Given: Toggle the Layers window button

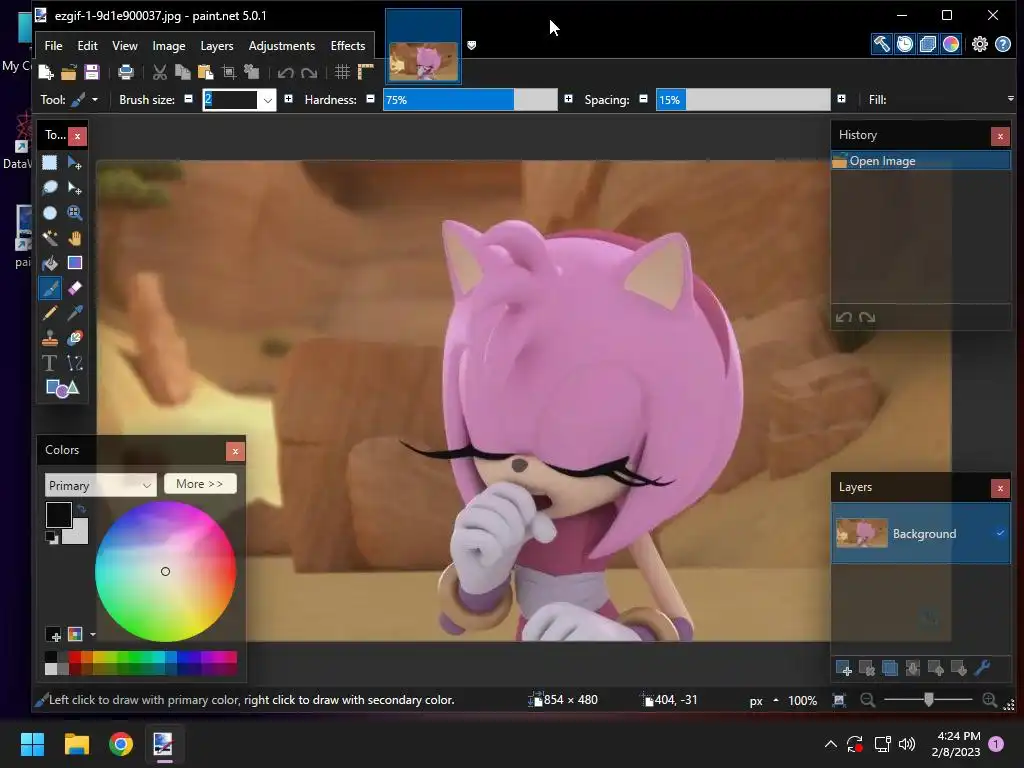Looking at the screenshot, I should click(927, 44).
